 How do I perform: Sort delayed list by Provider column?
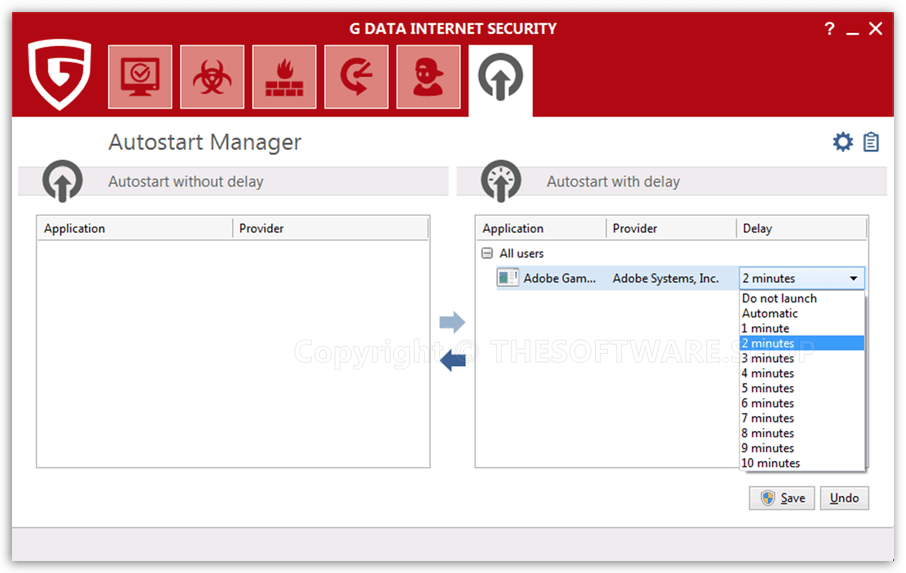coord(671,228)
